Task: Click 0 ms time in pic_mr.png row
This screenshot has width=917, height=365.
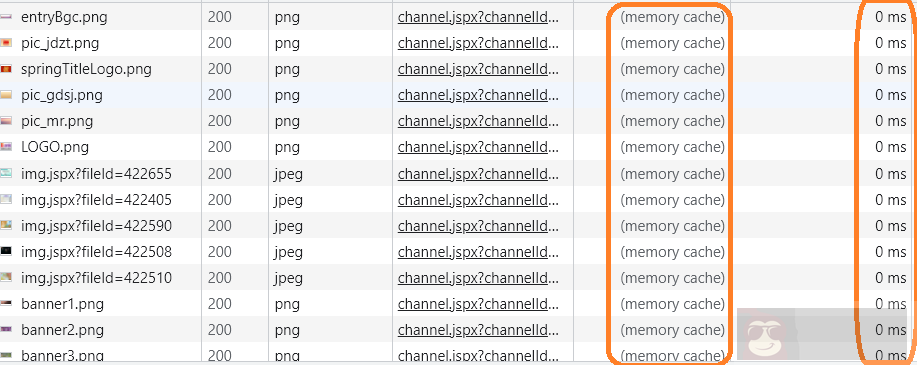Action: (891, 121)
